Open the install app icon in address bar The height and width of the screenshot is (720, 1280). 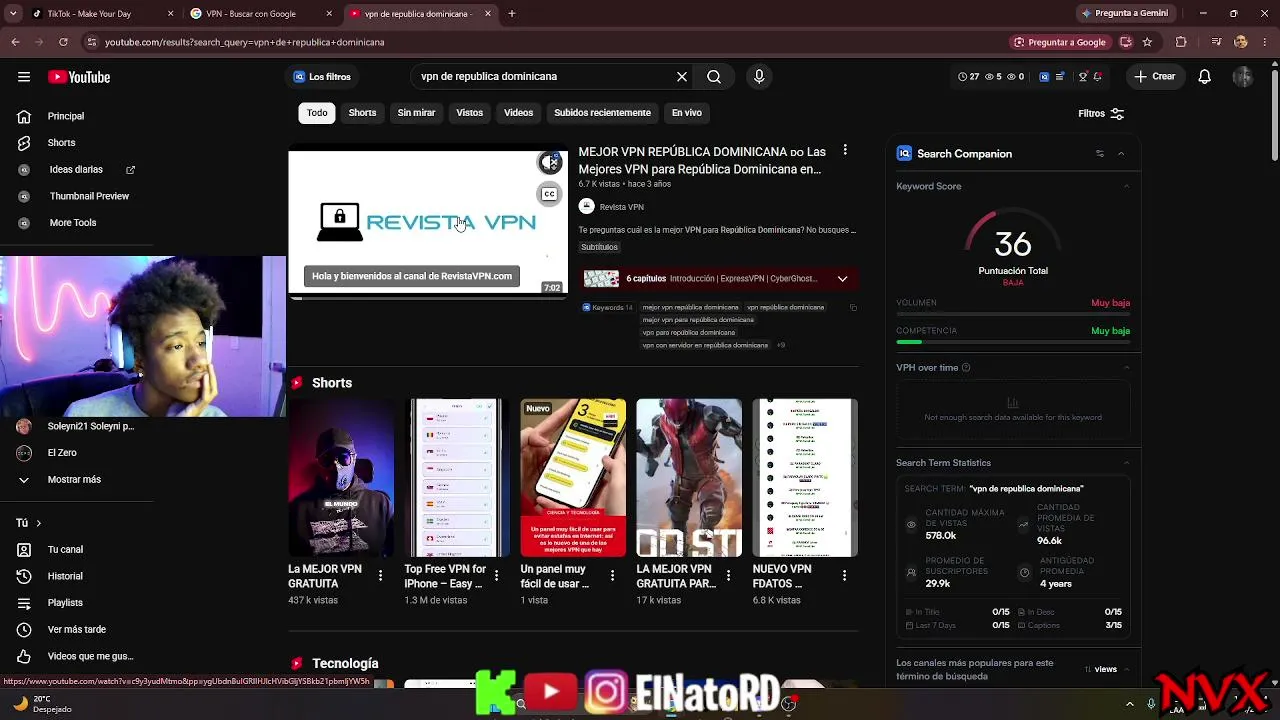pyautogui.click(x=1126, y=42)
